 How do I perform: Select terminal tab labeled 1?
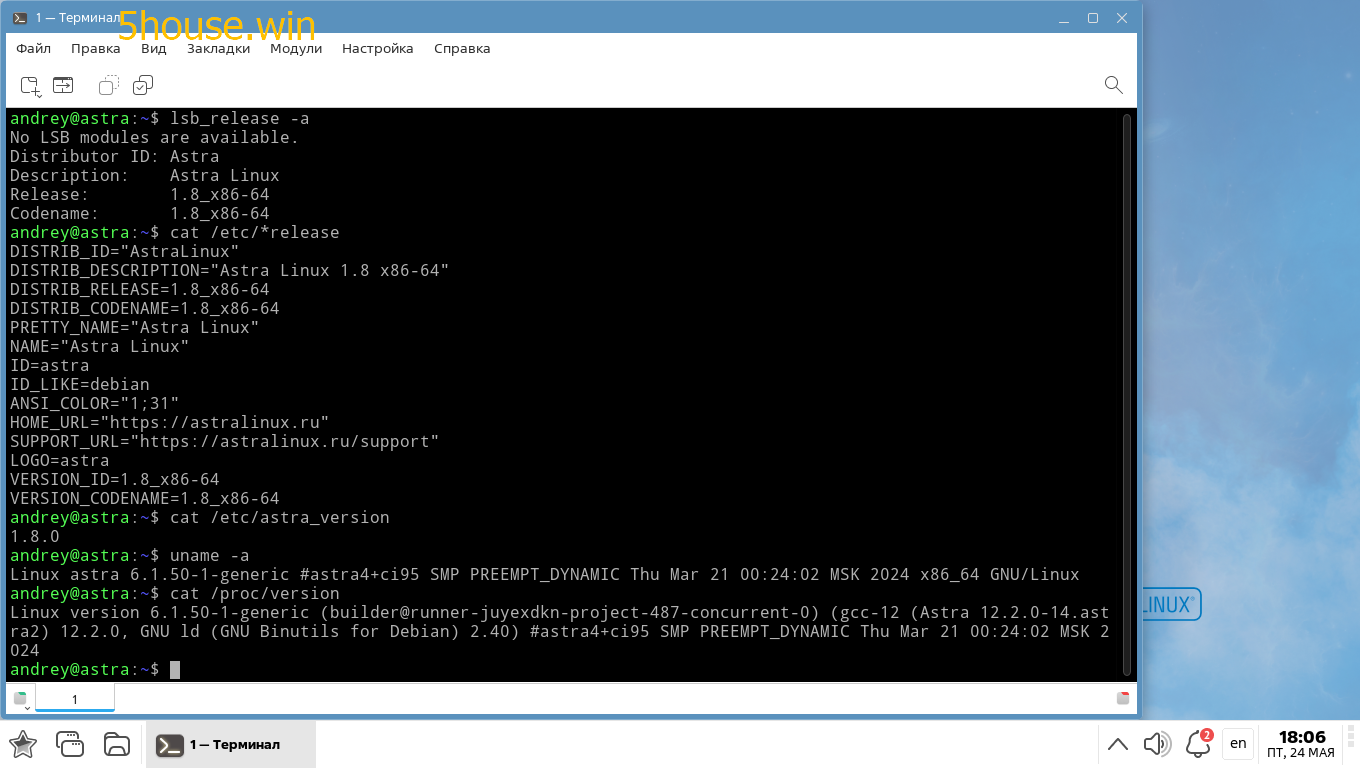click(x=75, y=698)
